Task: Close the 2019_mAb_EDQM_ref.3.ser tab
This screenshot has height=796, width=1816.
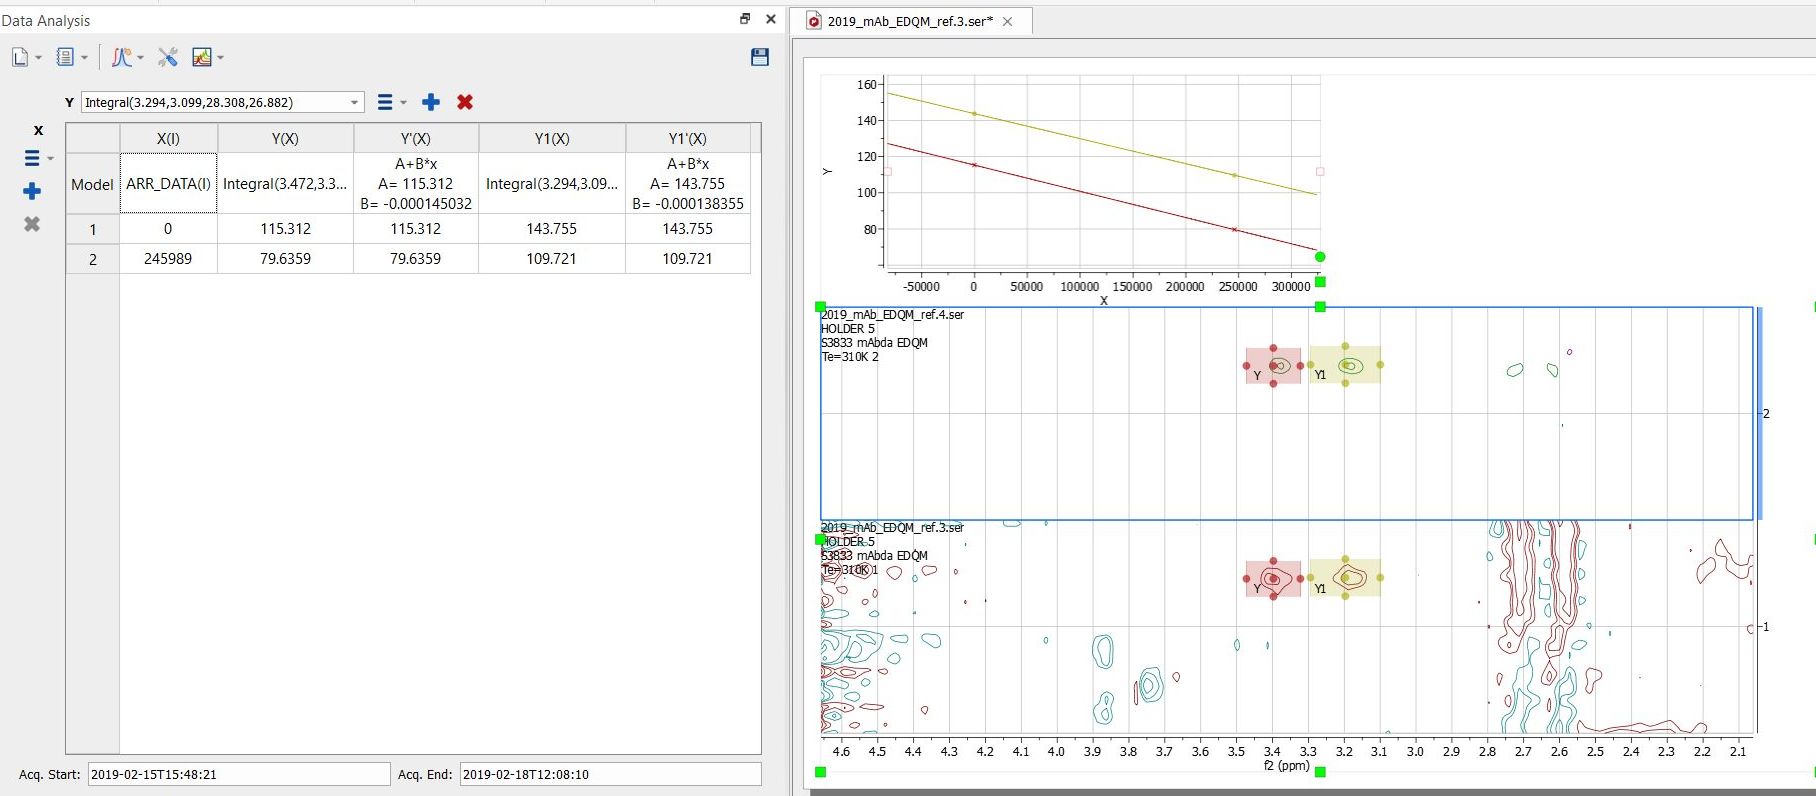Action: click(1008, 22)
